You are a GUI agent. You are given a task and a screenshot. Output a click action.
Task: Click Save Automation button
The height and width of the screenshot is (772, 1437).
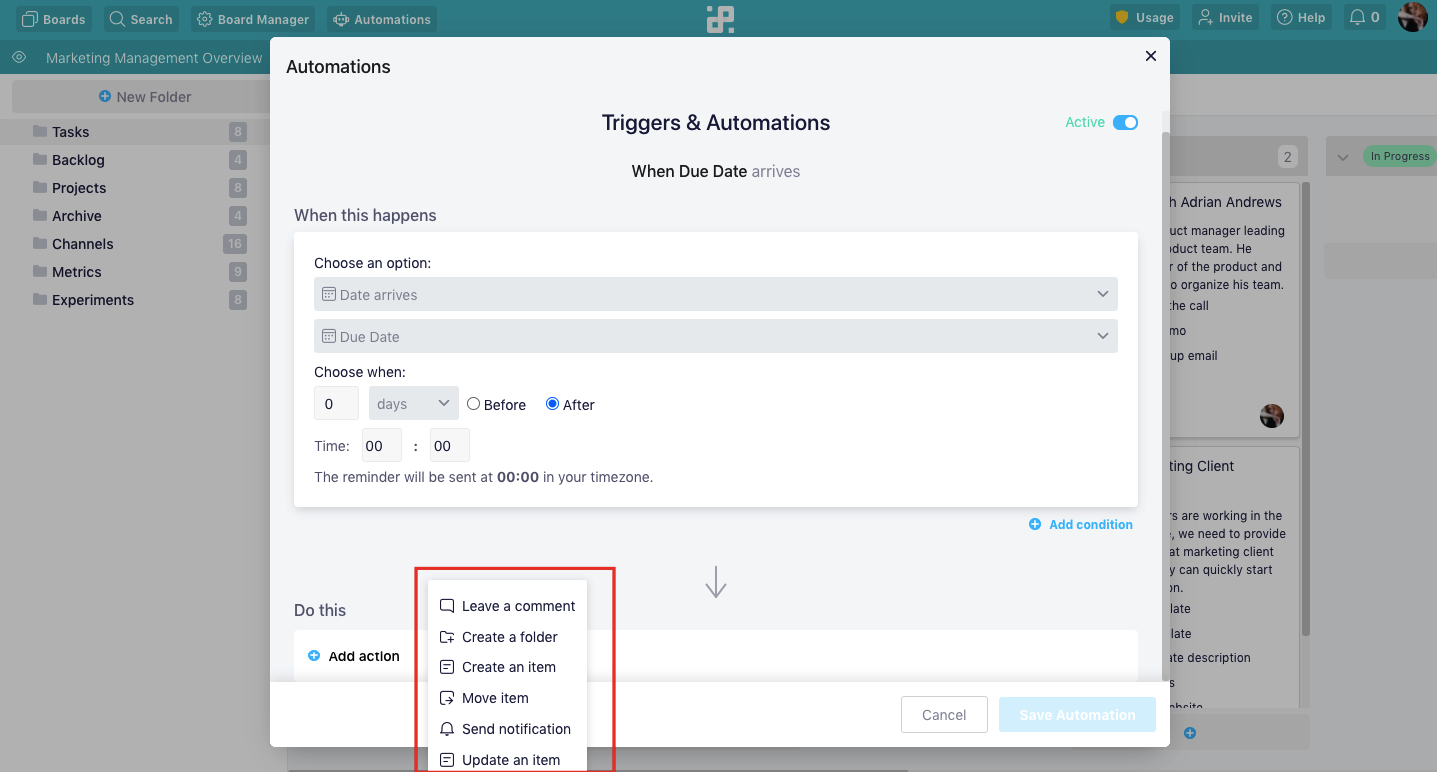pyautogui.click(x=1077, y=715)
